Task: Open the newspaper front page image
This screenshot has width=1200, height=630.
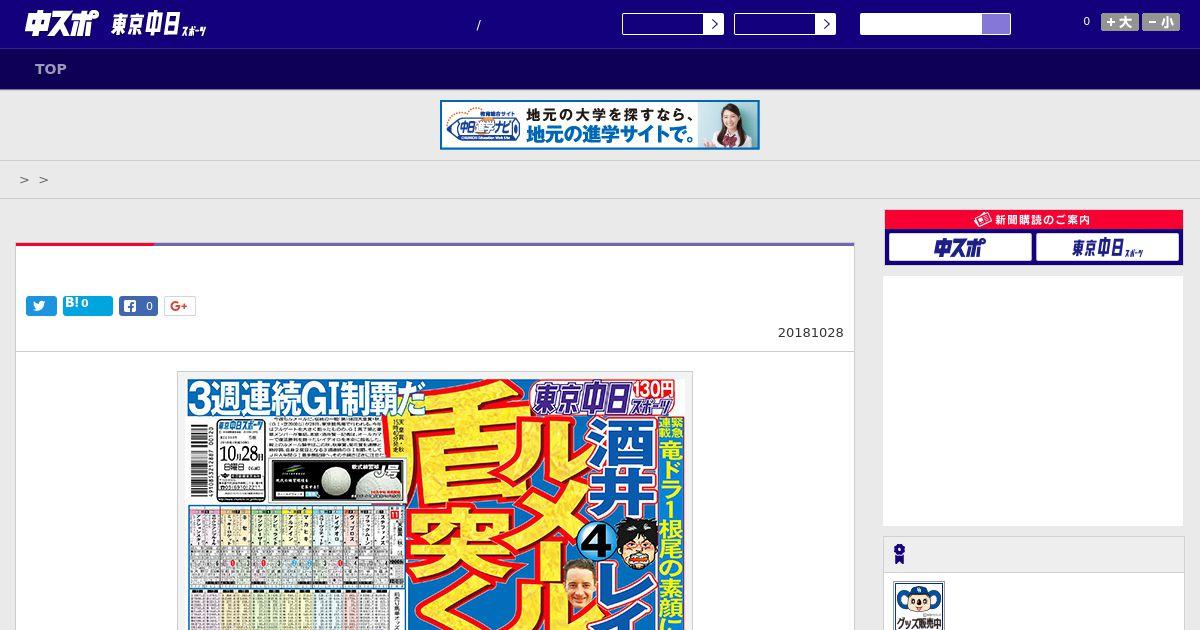Action: 435,501
